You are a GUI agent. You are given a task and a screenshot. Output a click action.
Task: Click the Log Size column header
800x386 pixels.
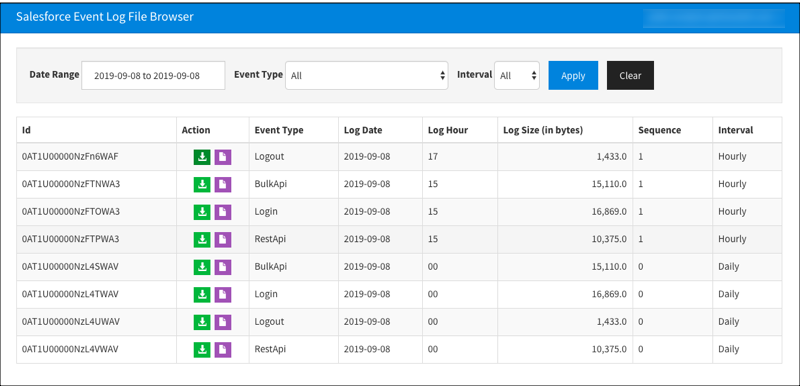(x=543, y=130)
